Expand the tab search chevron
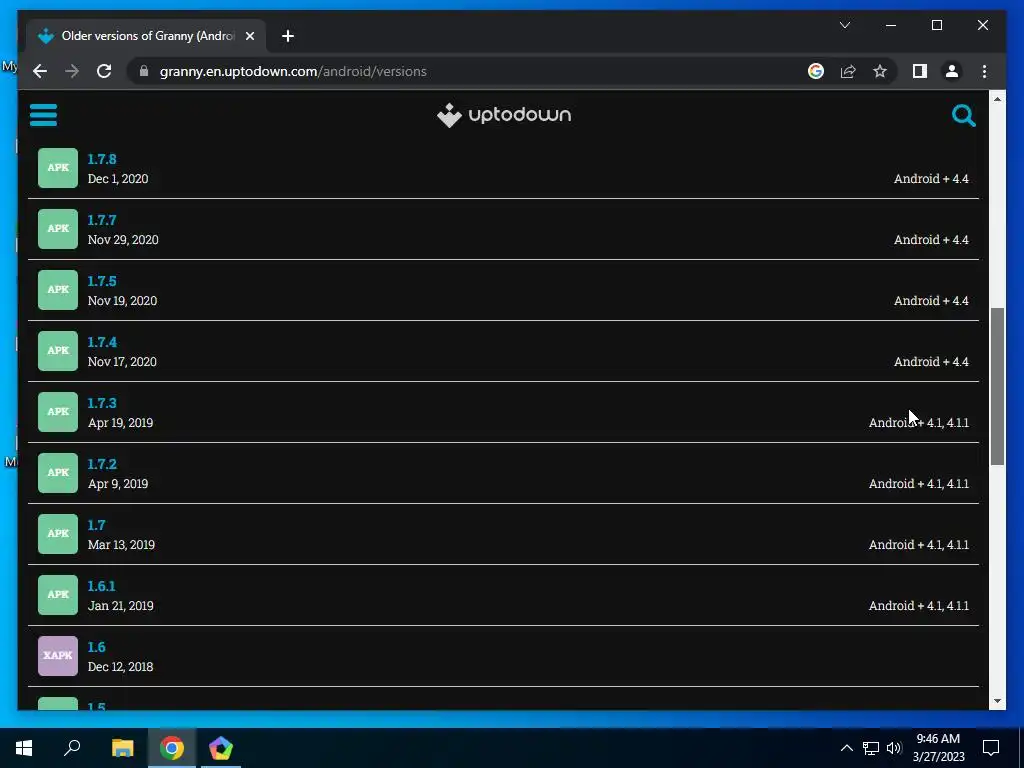The width and height of the screenshot is (1024, 768). (x=844, y=25)
